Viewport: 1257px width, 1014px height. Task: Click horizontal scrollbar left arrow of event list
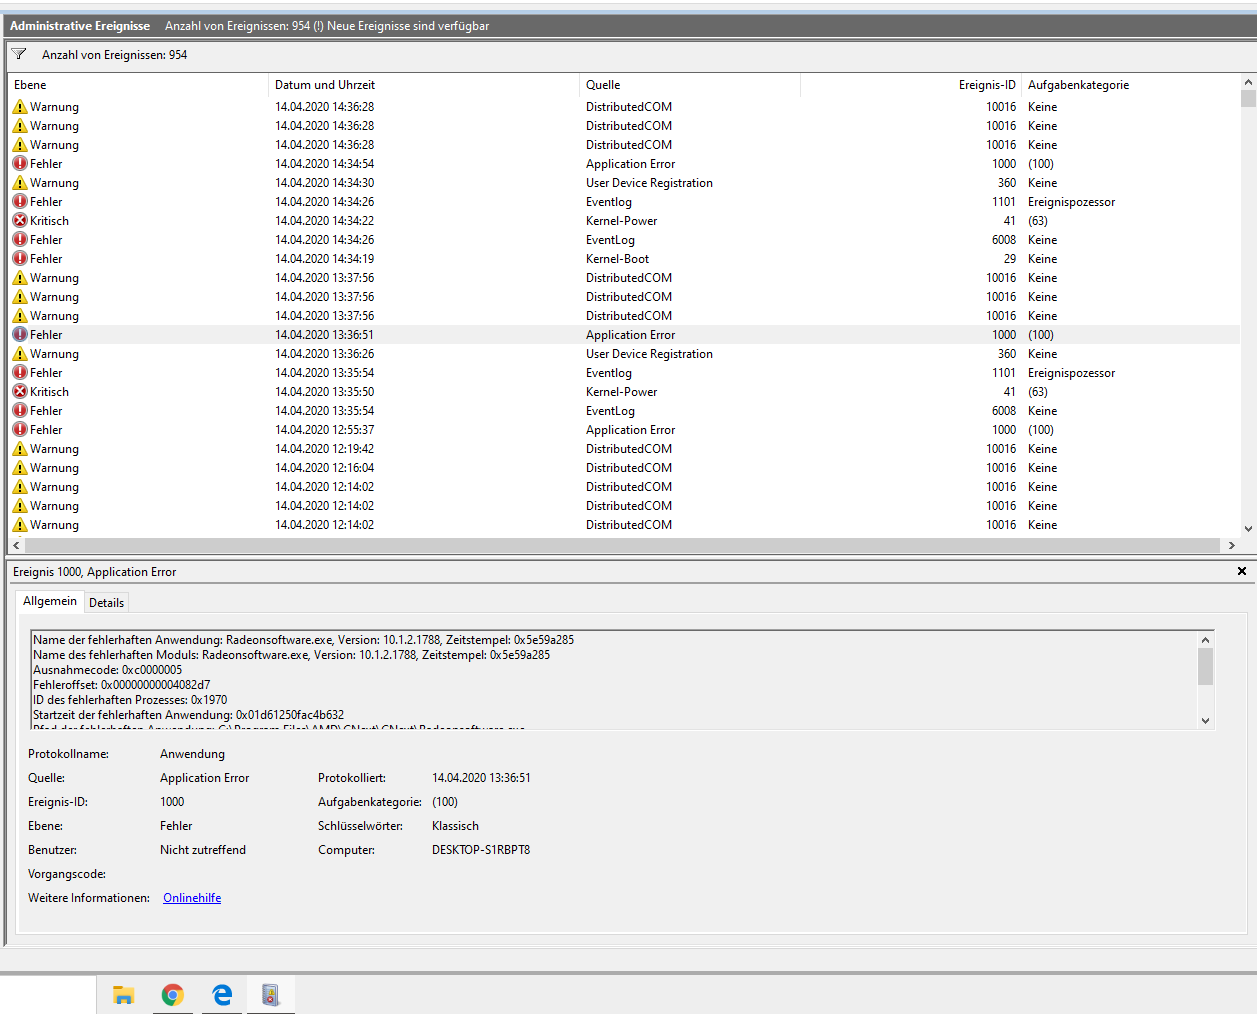tap(16, 546)
